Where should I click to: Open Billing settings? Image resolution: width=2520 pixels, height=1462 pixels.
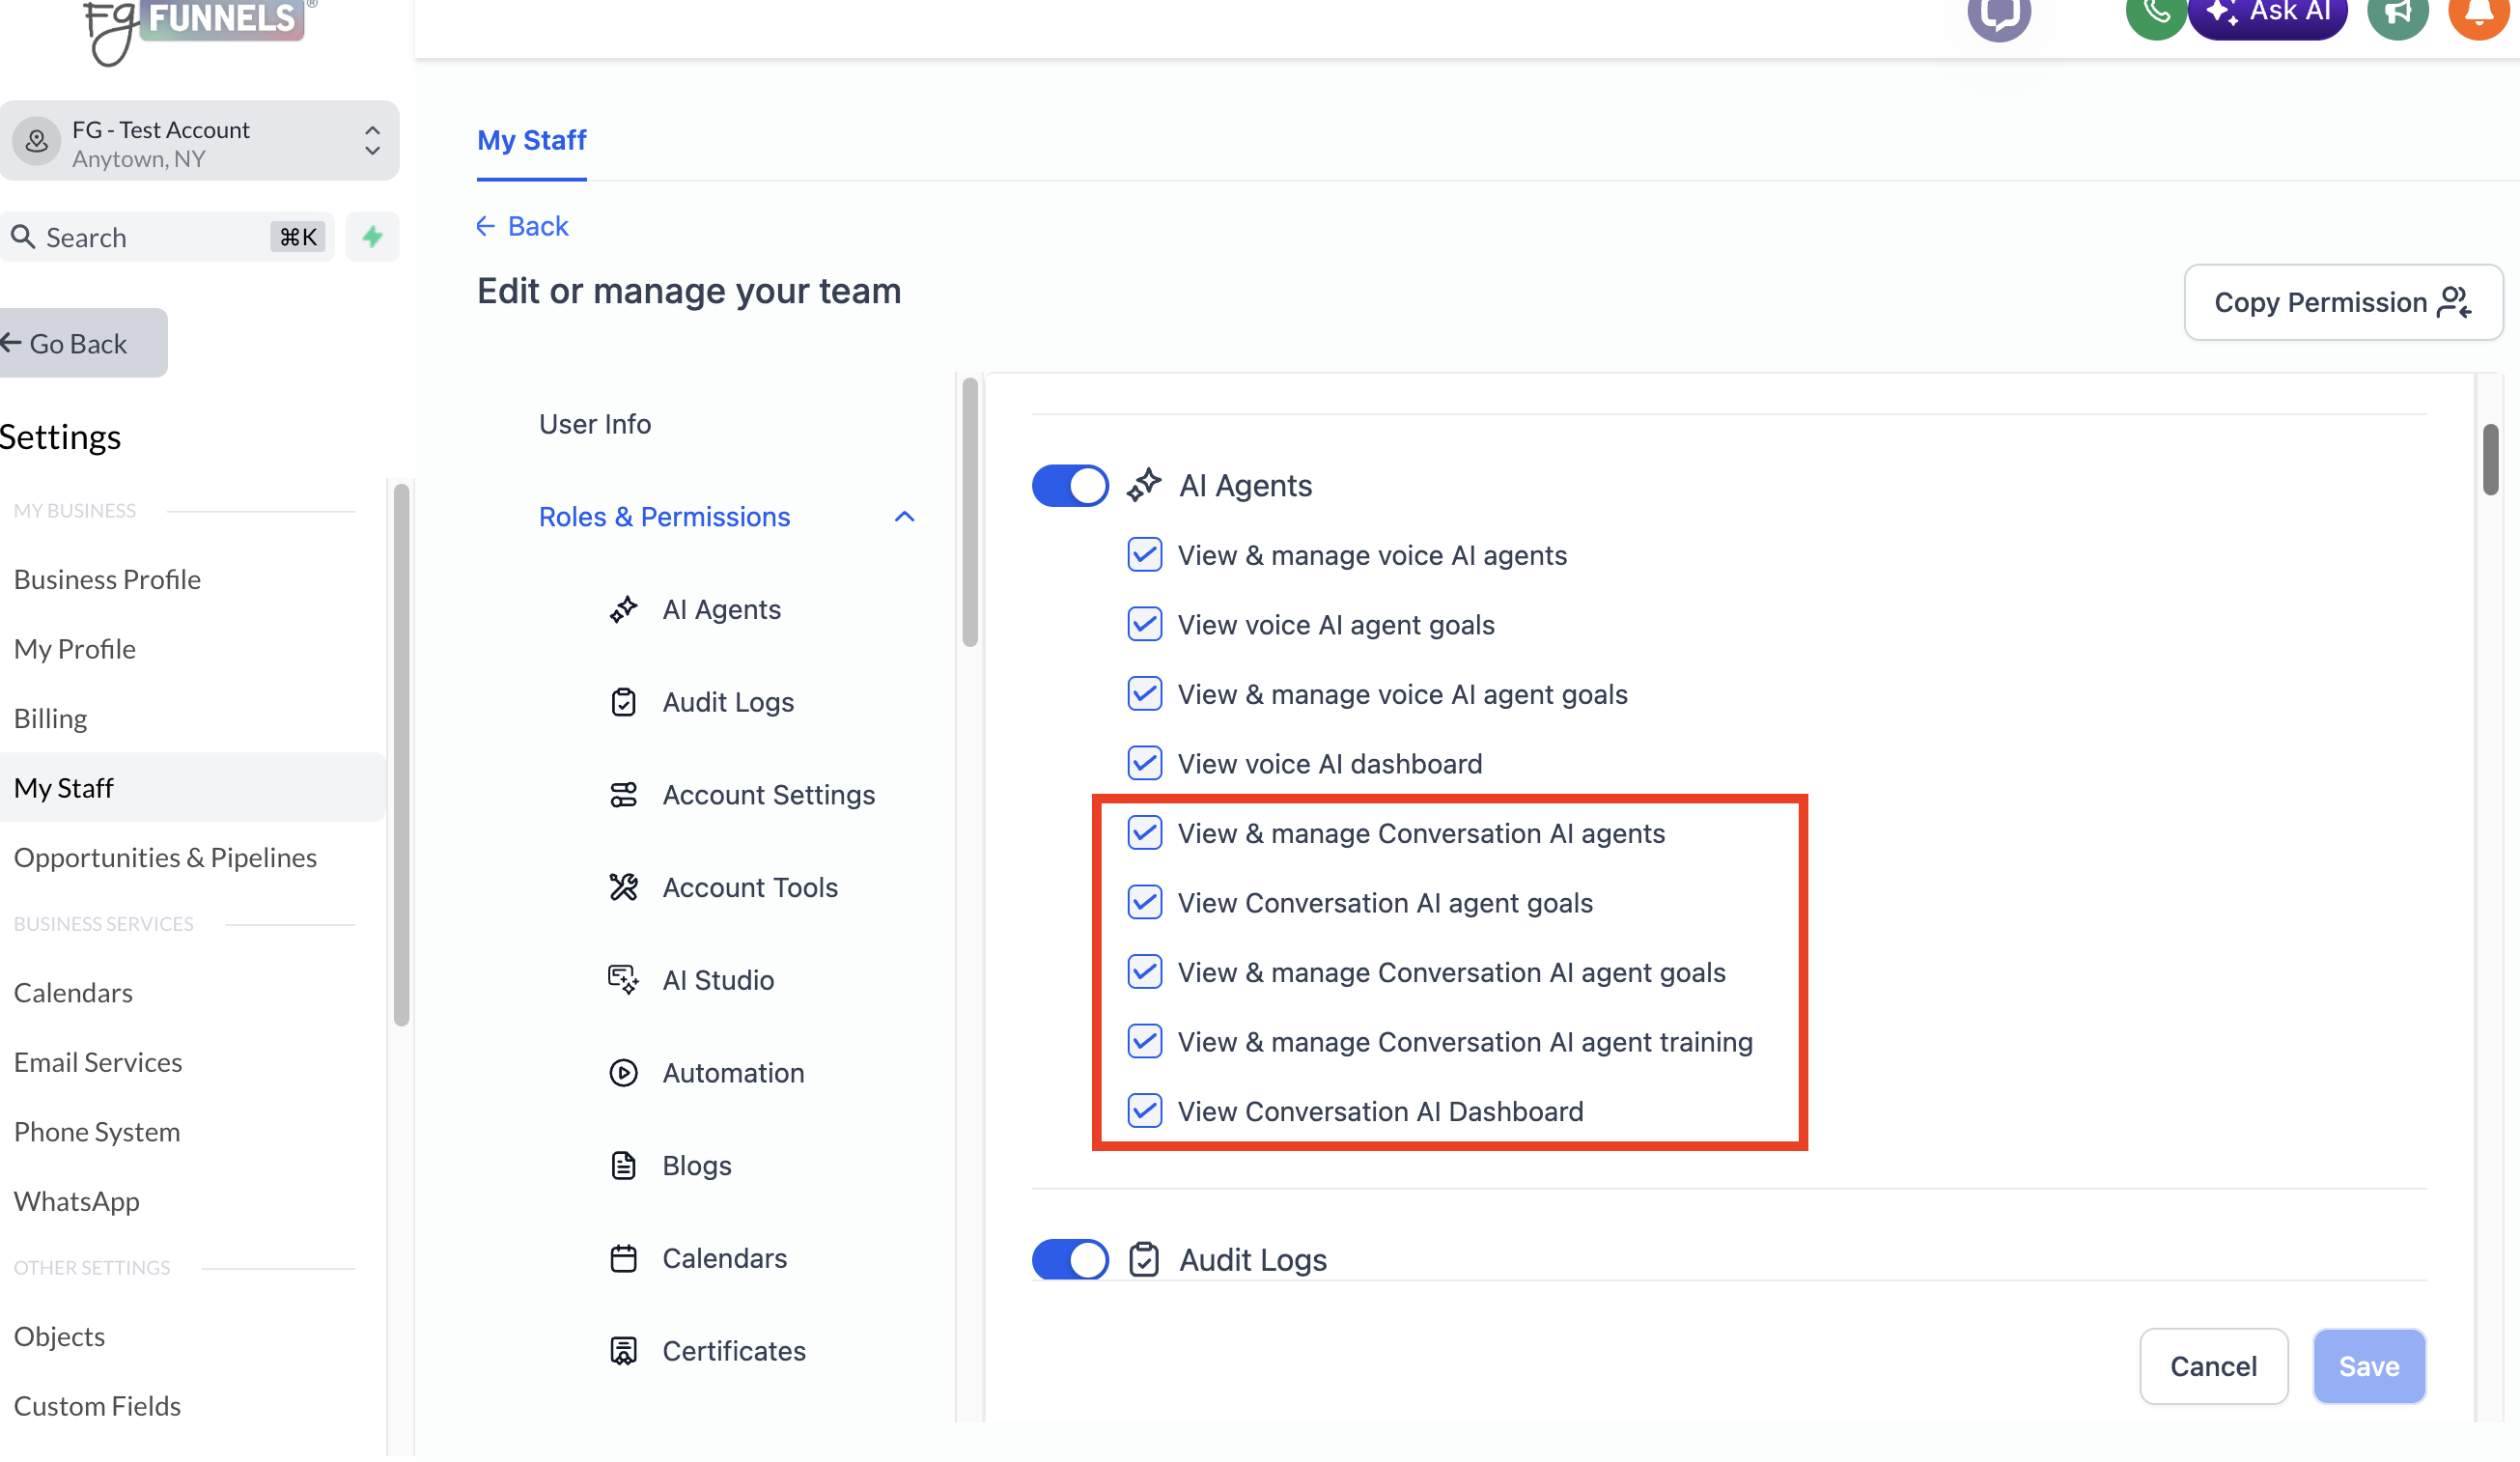coord(50,720)
